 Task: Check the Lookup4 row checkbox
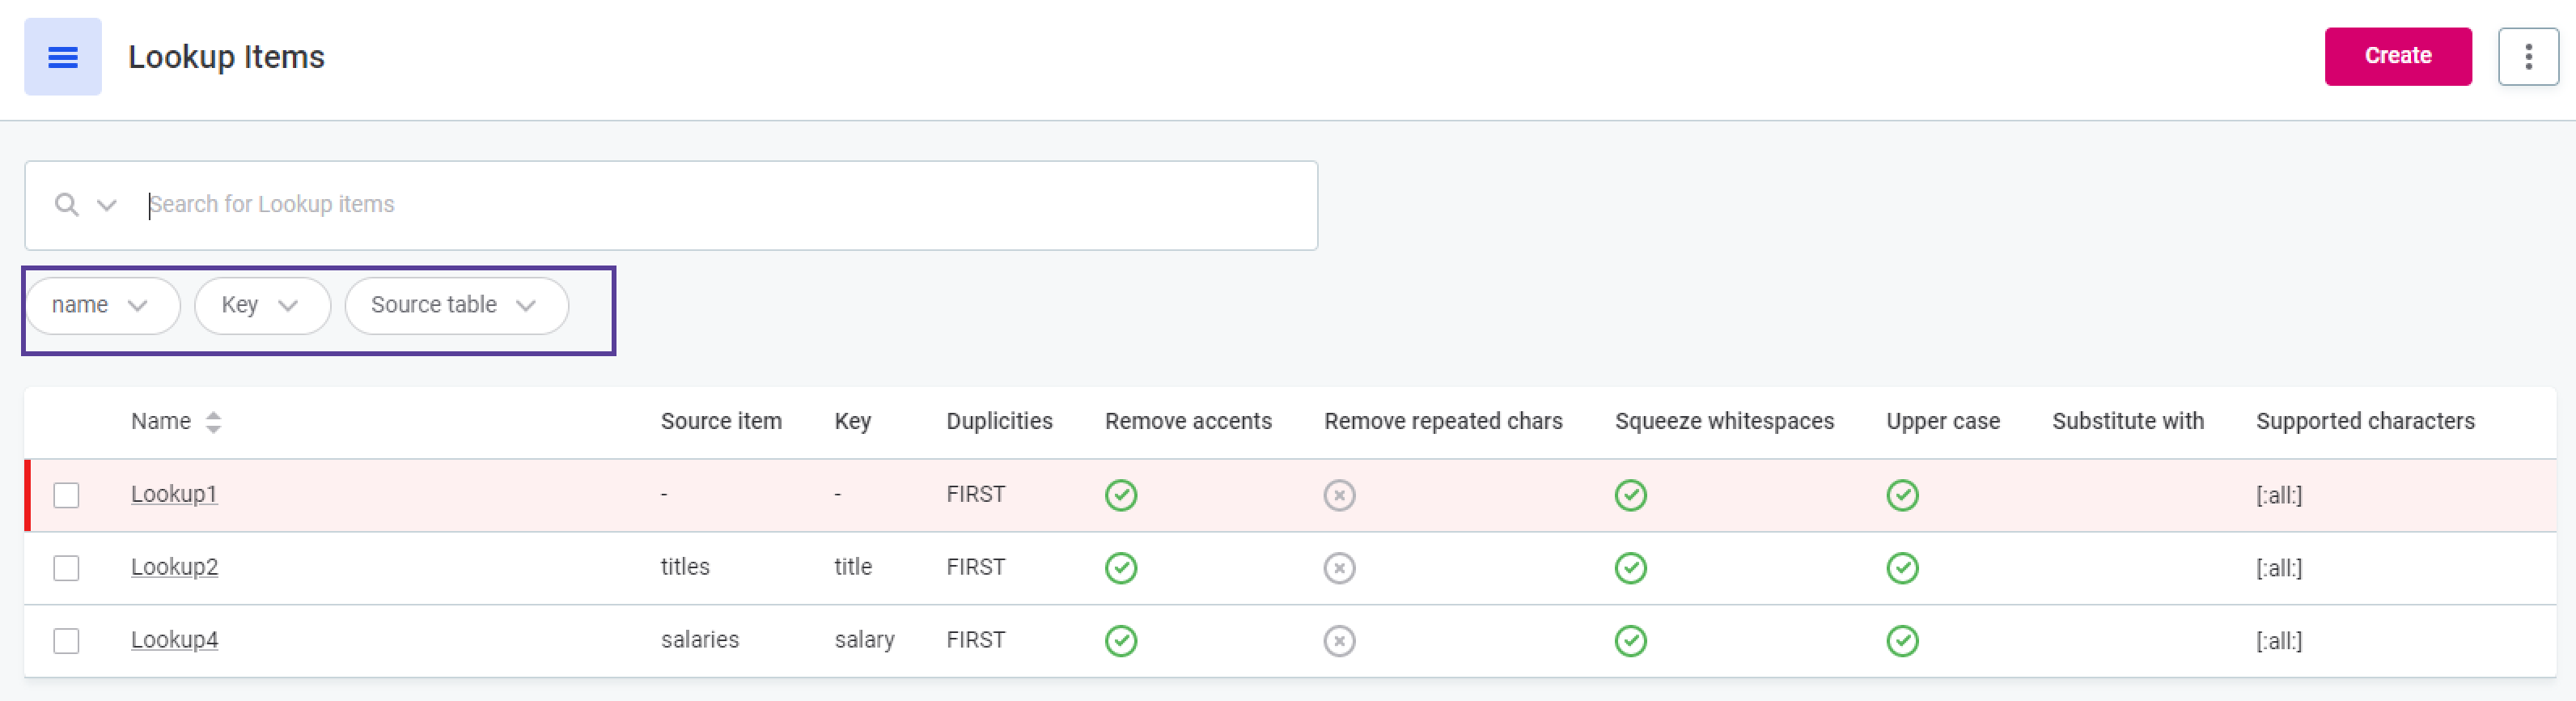(66, 641)
